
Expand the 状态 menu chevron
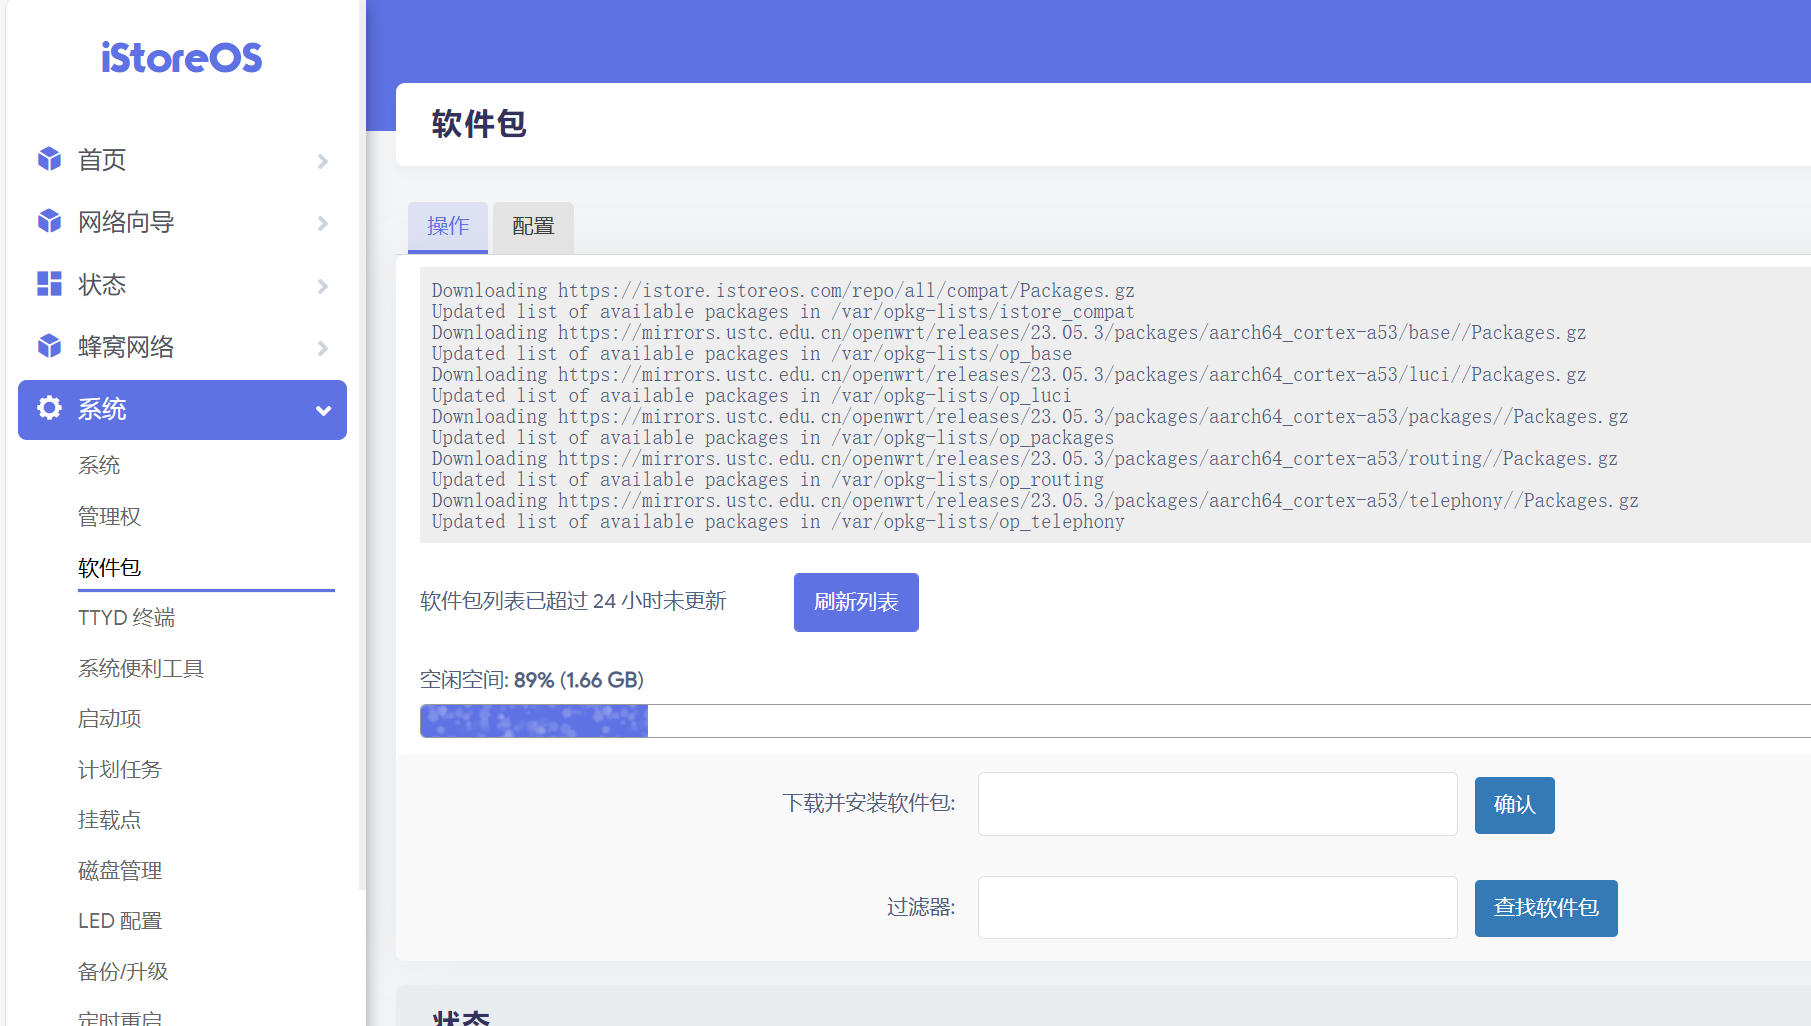click(322, 286)
